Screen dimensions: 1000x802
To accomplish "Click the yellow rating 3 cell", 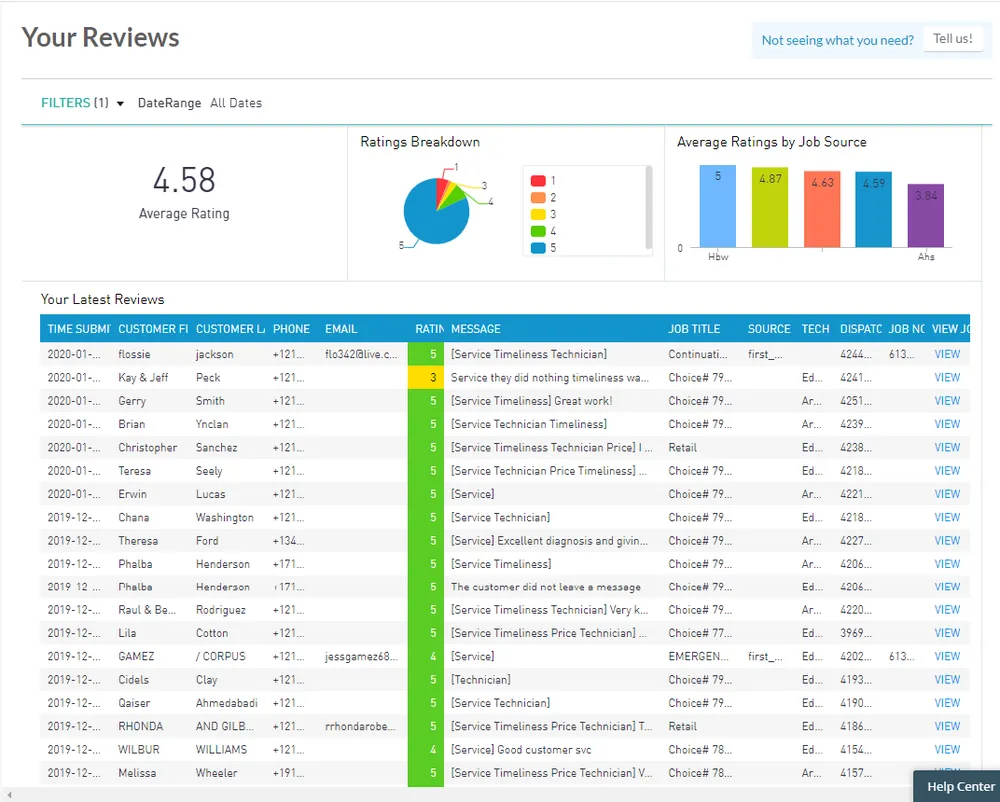I will [x=426, y=378].
